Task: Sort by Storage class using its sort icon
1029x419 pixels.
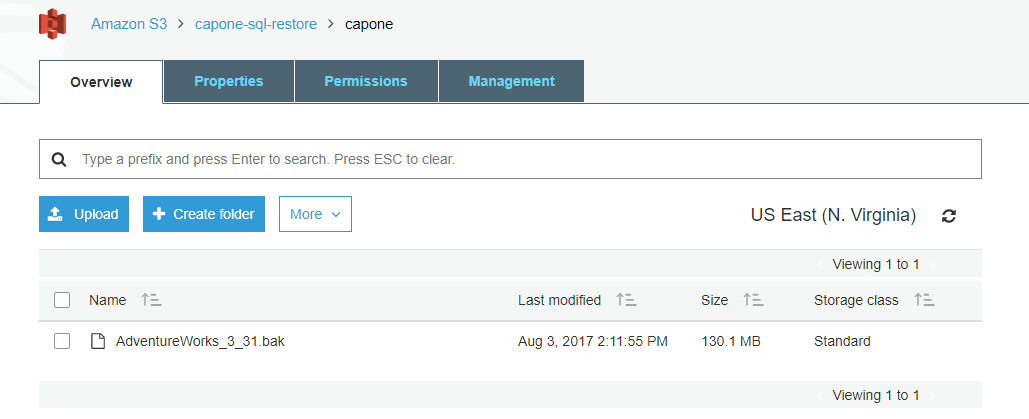Action: (x=924, y=301)
